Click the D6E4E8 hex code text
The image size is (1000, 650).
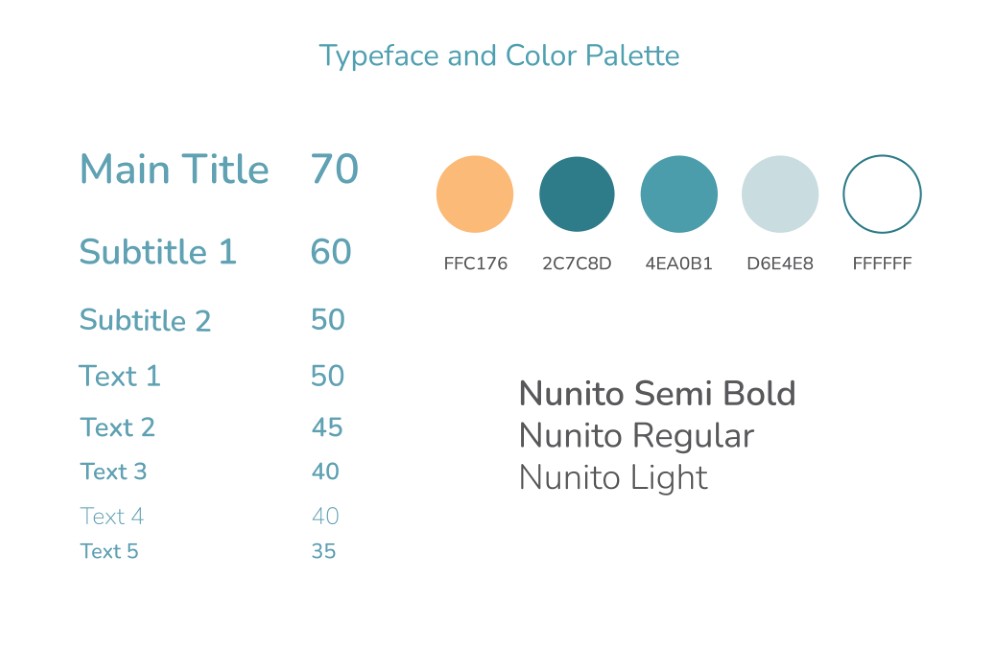(x=780, y=263)
